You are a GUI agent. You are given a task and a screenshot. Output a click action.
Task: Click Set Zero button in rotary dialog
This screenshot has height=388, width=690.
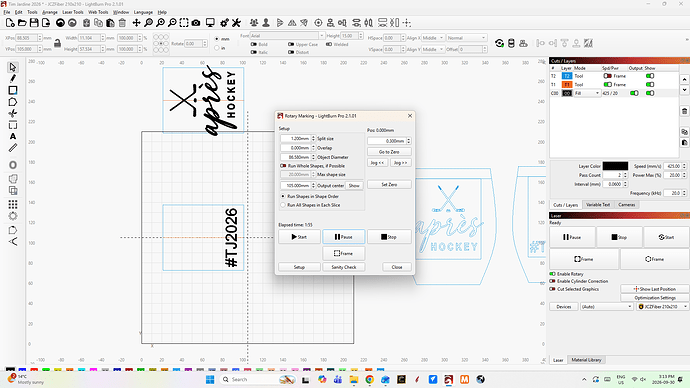tap(389, 184)
